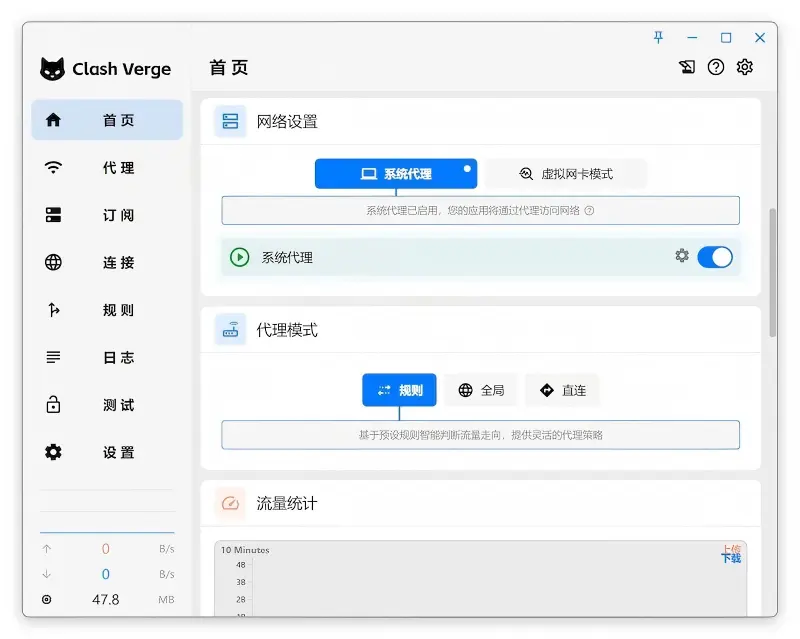800x639 pixels.
Task: Close the Clash Verge window
Action: coord(760,37)
